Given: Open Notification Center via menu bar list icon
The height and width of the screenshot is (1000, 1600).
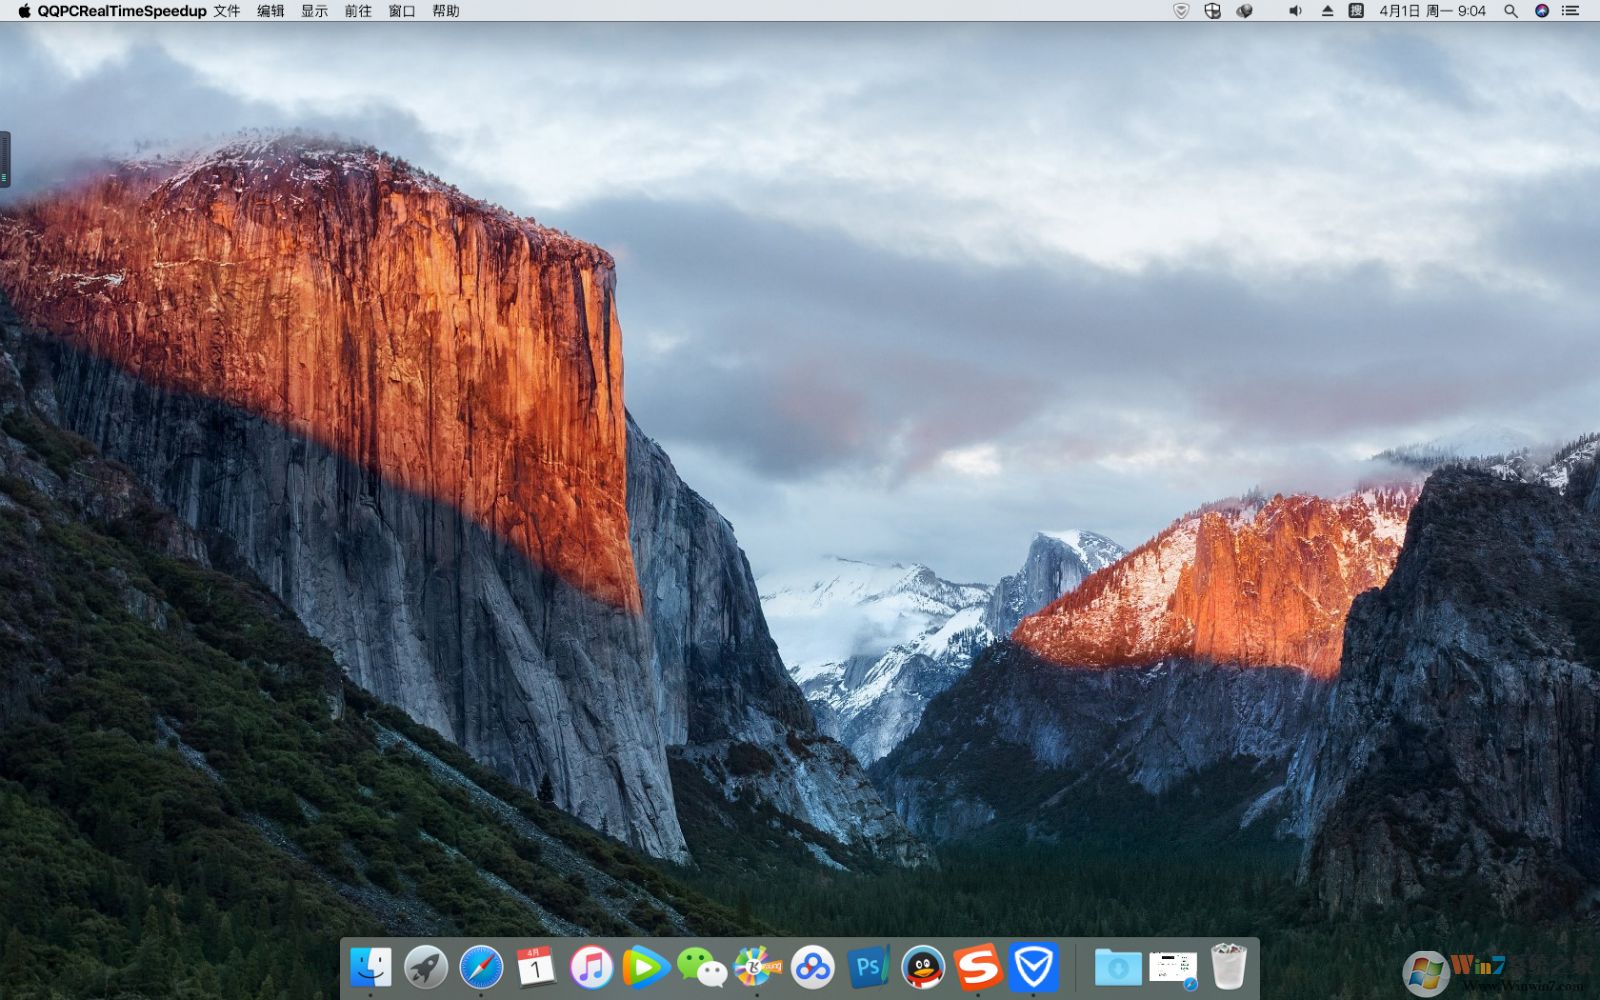Looking at the screenshot, I should pos(1572,11).
